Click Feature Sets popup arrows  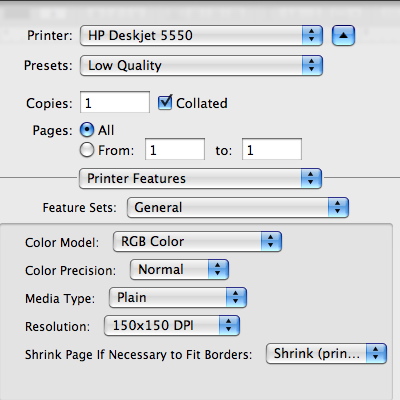click(338, 207)
